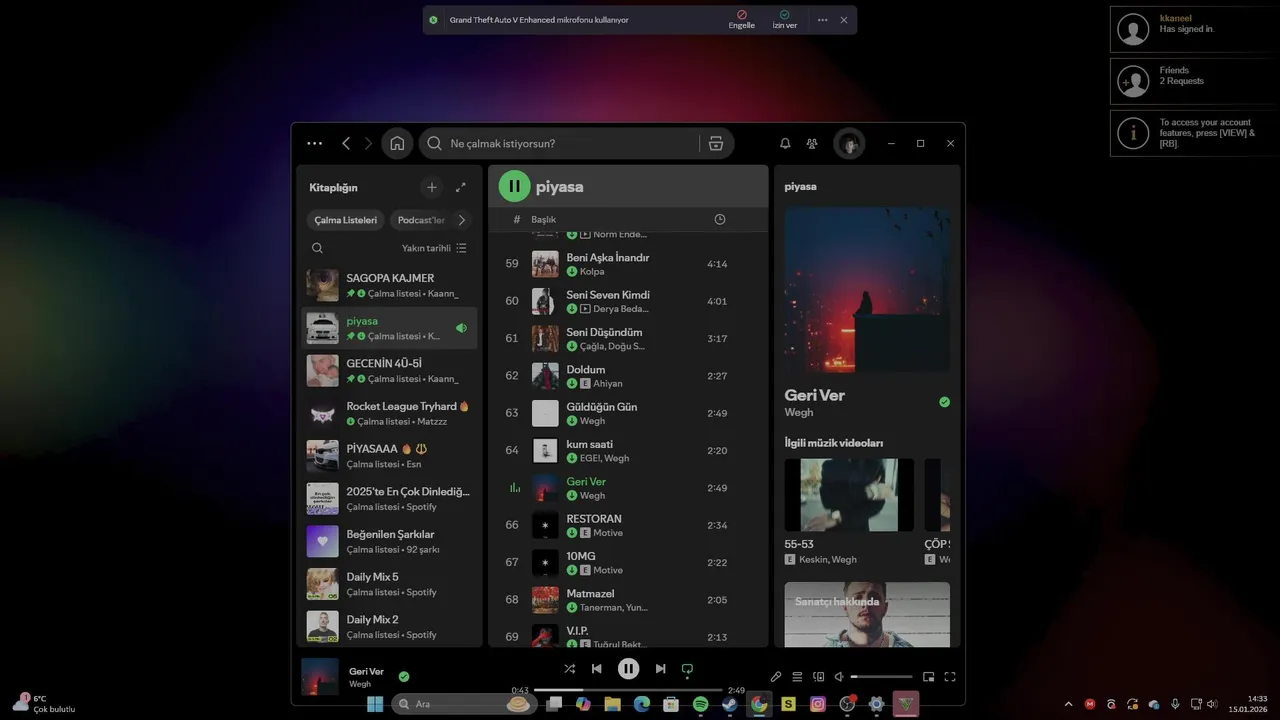Mute the Spotify volume
The height and width of the screenshot is (720, 1280).
point(839,677)
